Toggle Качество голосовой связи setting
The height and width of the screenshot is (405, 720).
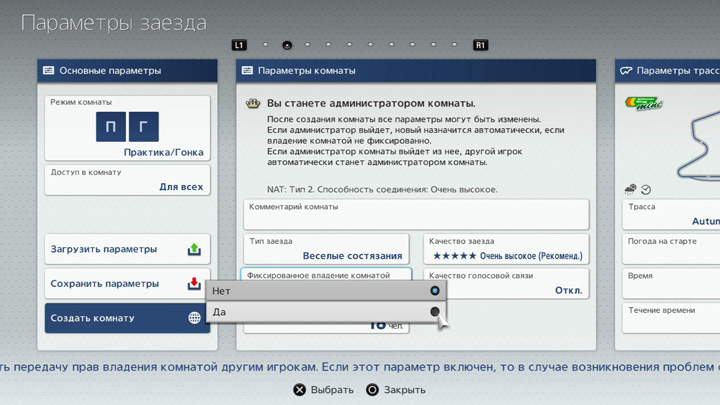click(506, 284)
